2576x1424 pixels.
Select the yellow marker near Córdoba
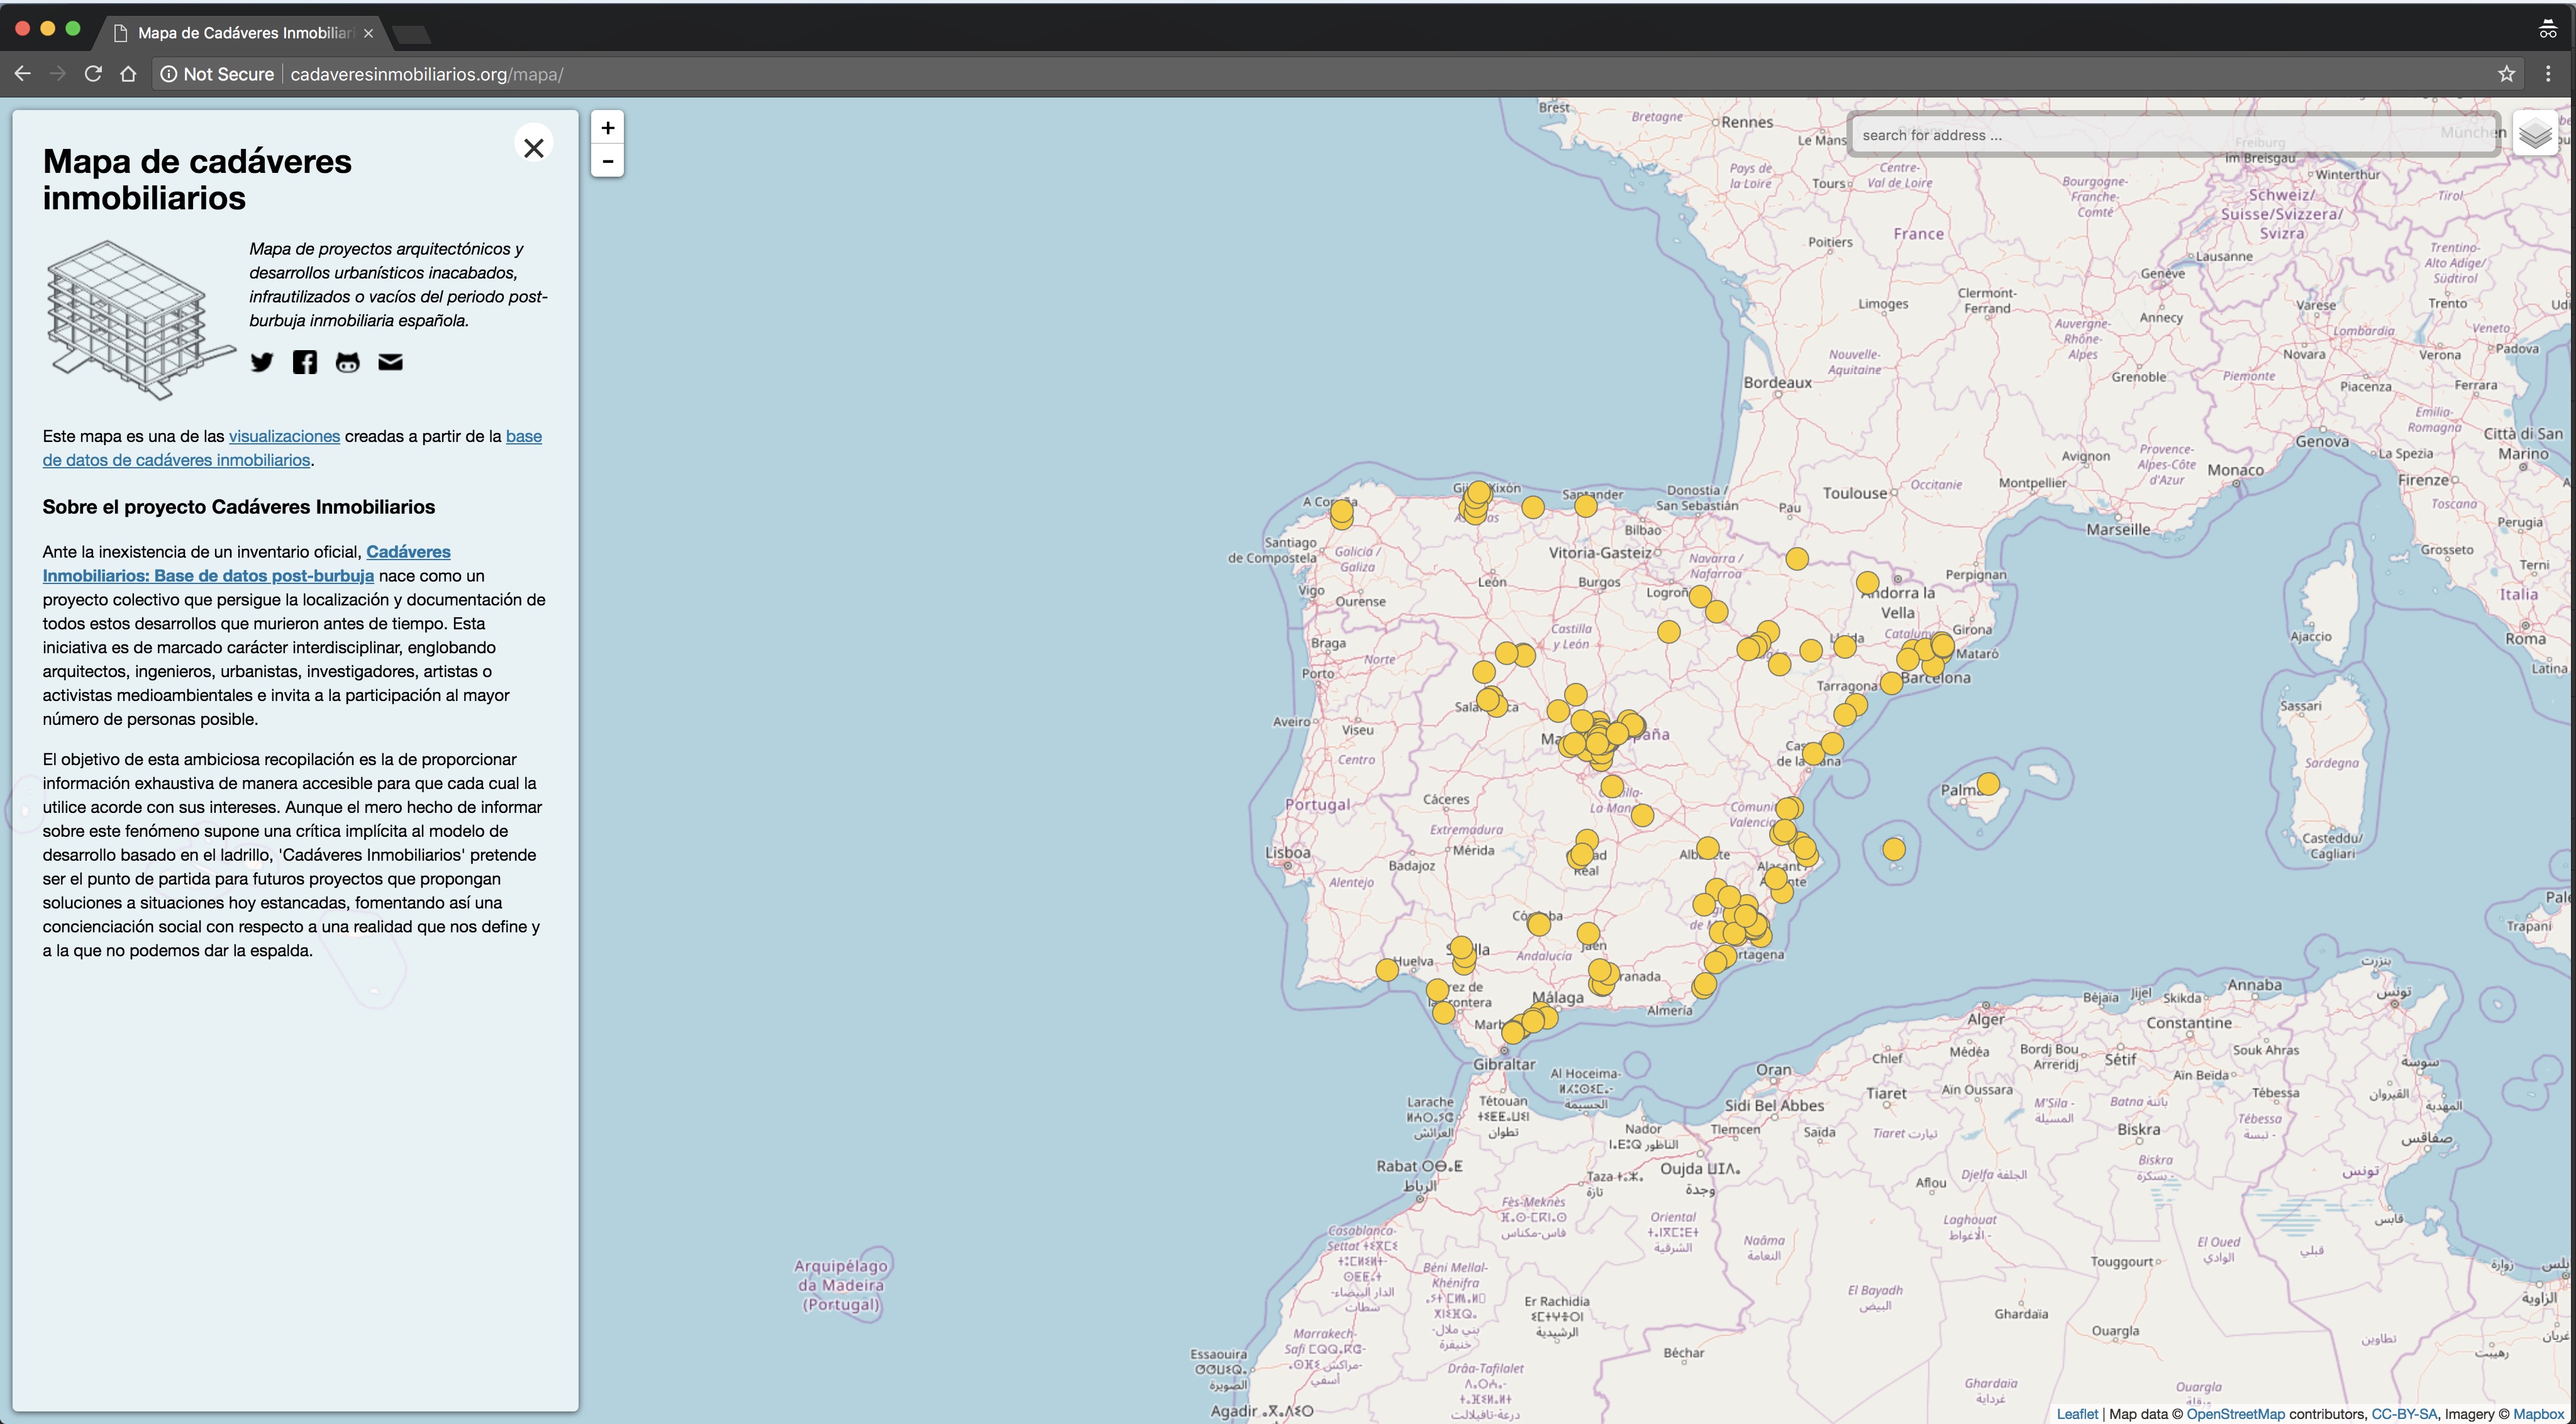(x=1539, y=924)
